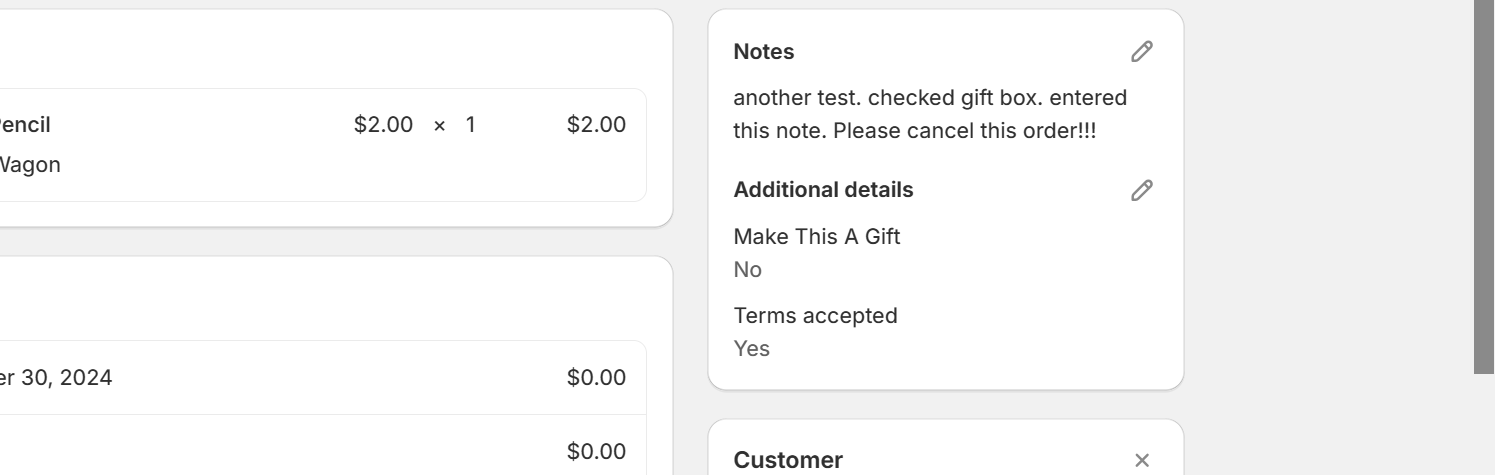Click the No value under Make This A Gift

[748, 270]
